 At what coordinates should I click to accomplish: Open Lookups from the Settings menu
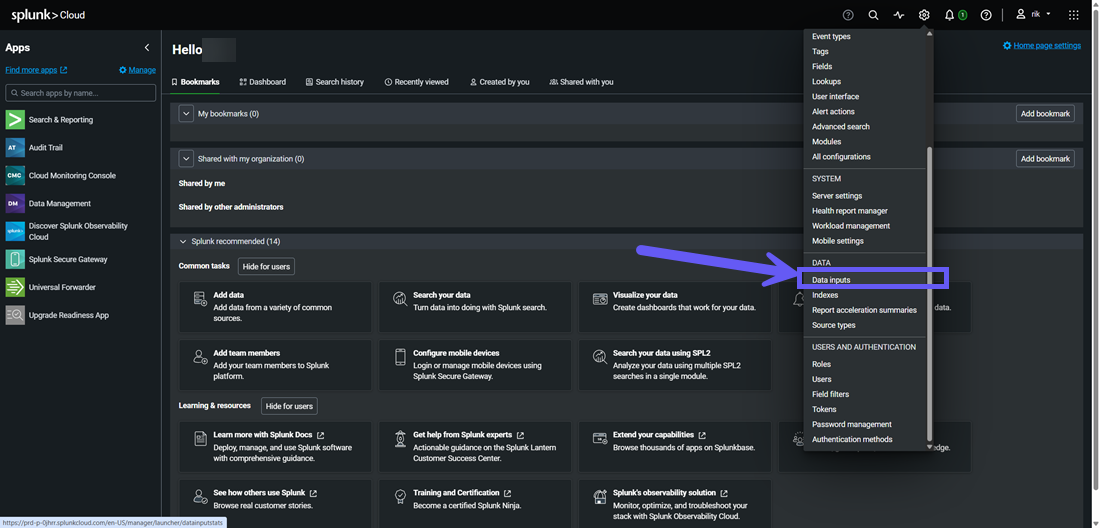(x=826, y=81)
